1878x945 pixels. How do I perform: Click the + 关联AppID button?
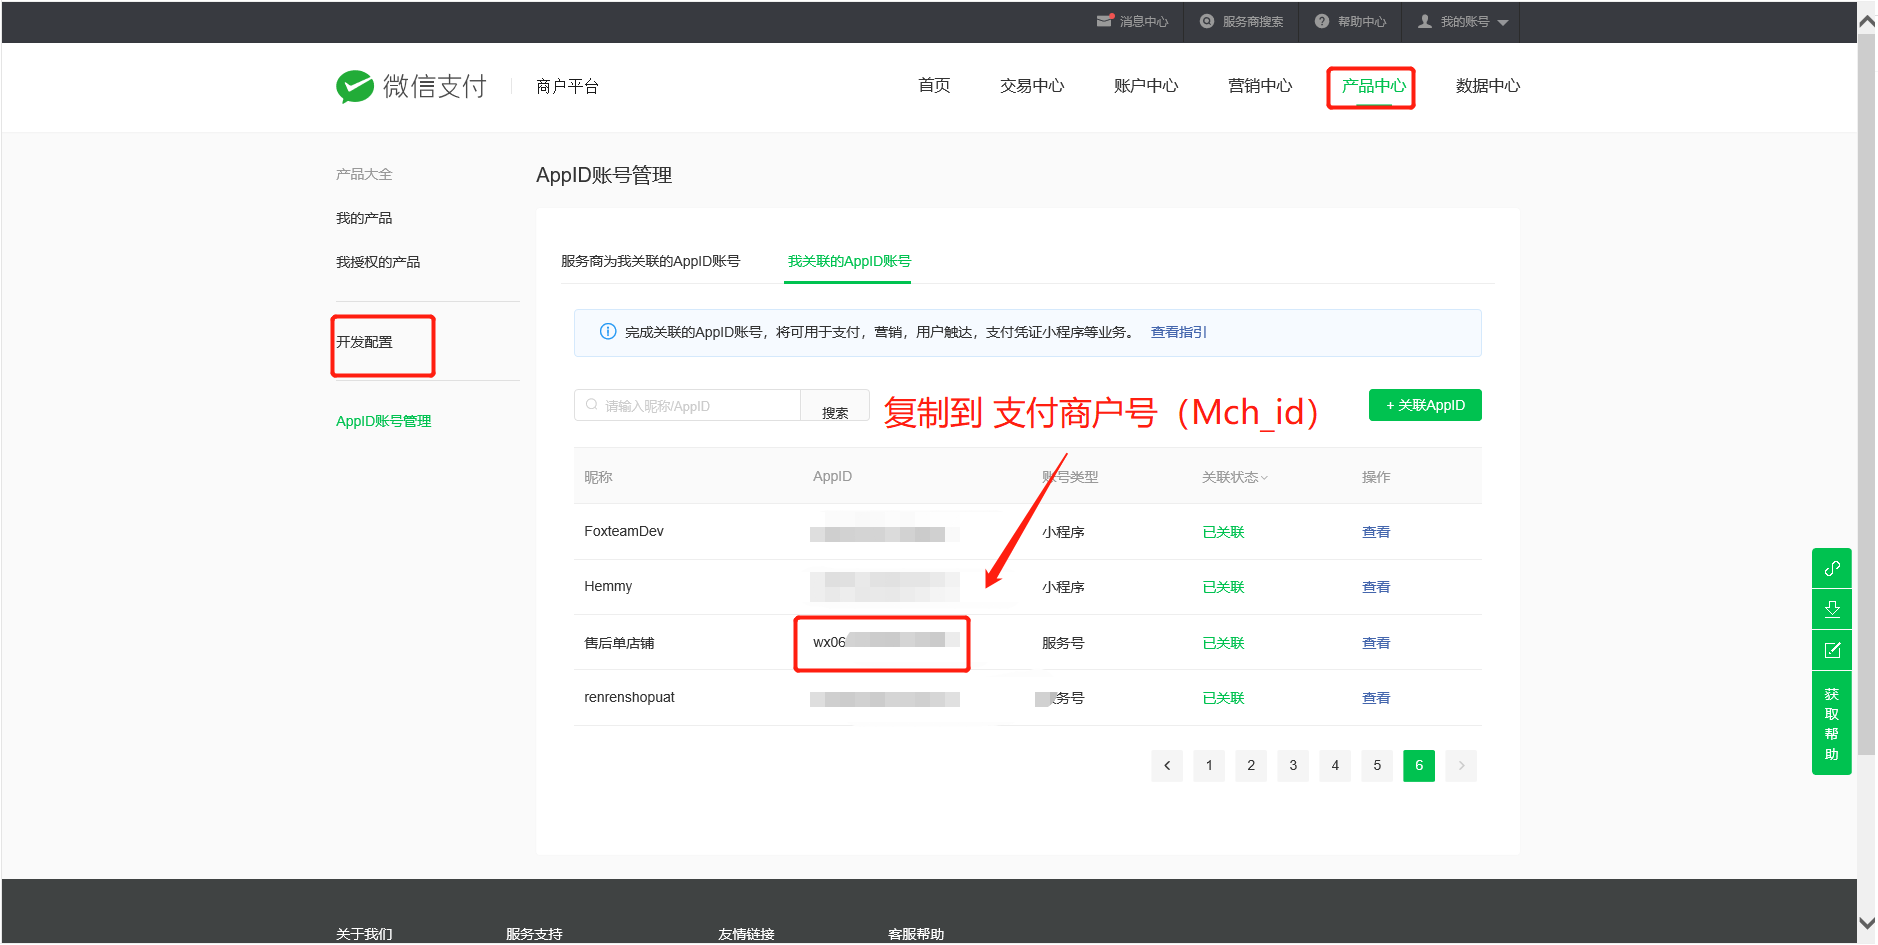click(x=1425, y=405)
